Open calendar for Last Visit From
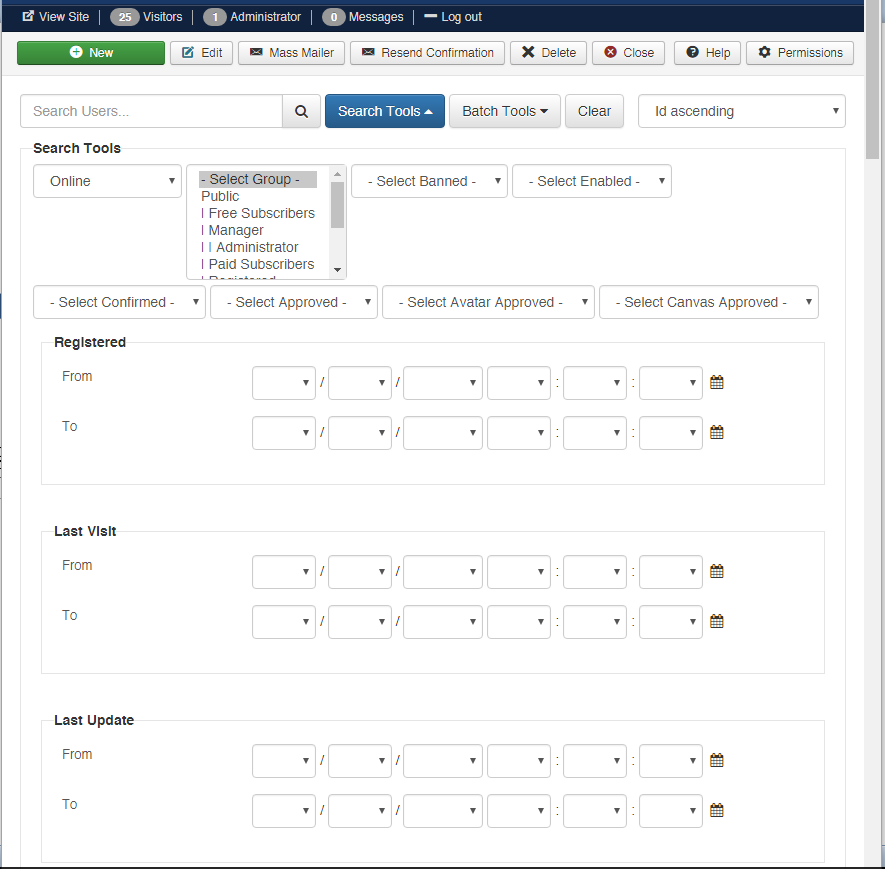Image resolution: width=885 pixels, height=869 pixels. [x=717, y=572]
